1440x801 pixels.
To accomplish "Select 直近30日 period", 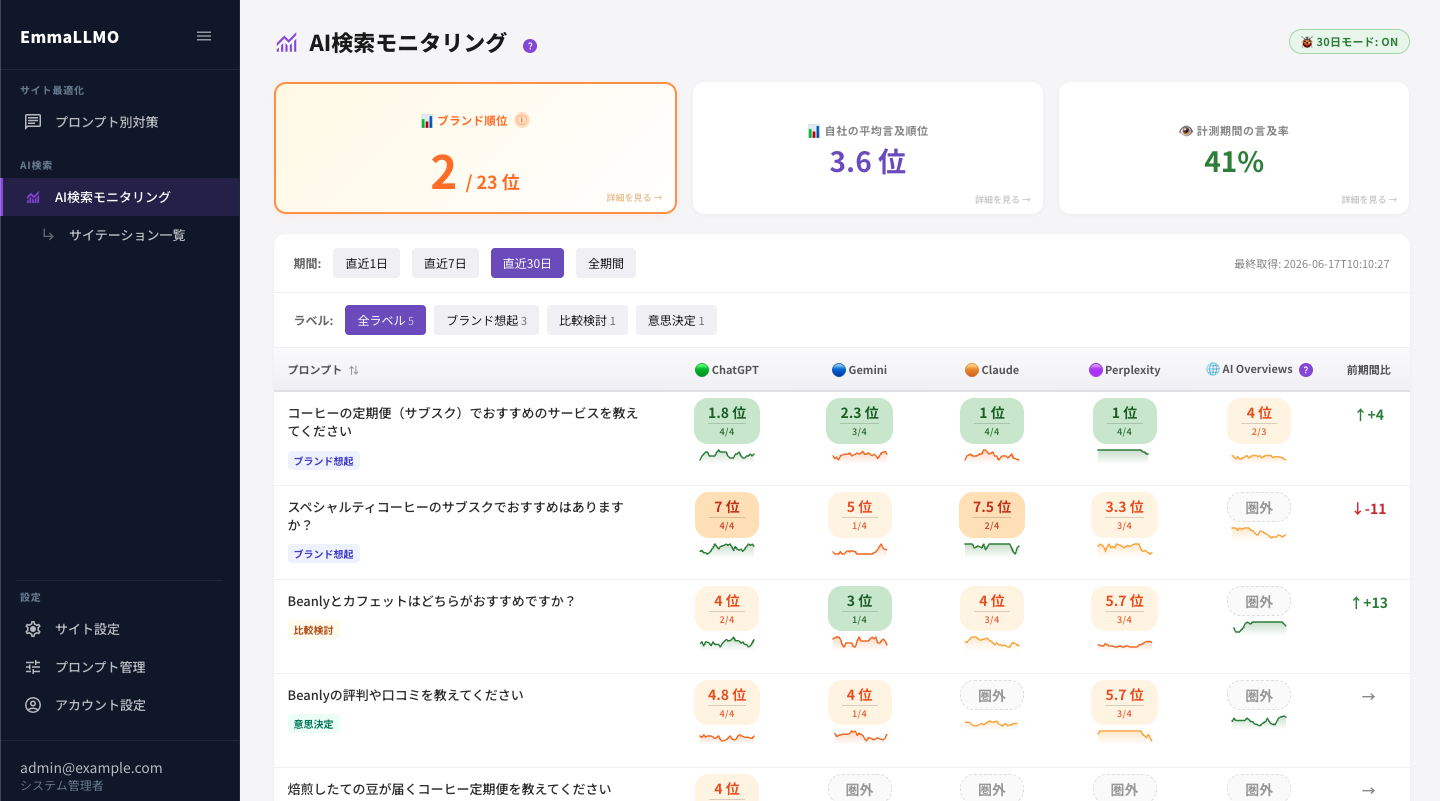I will pyautogui.click(x=527, y=263).
